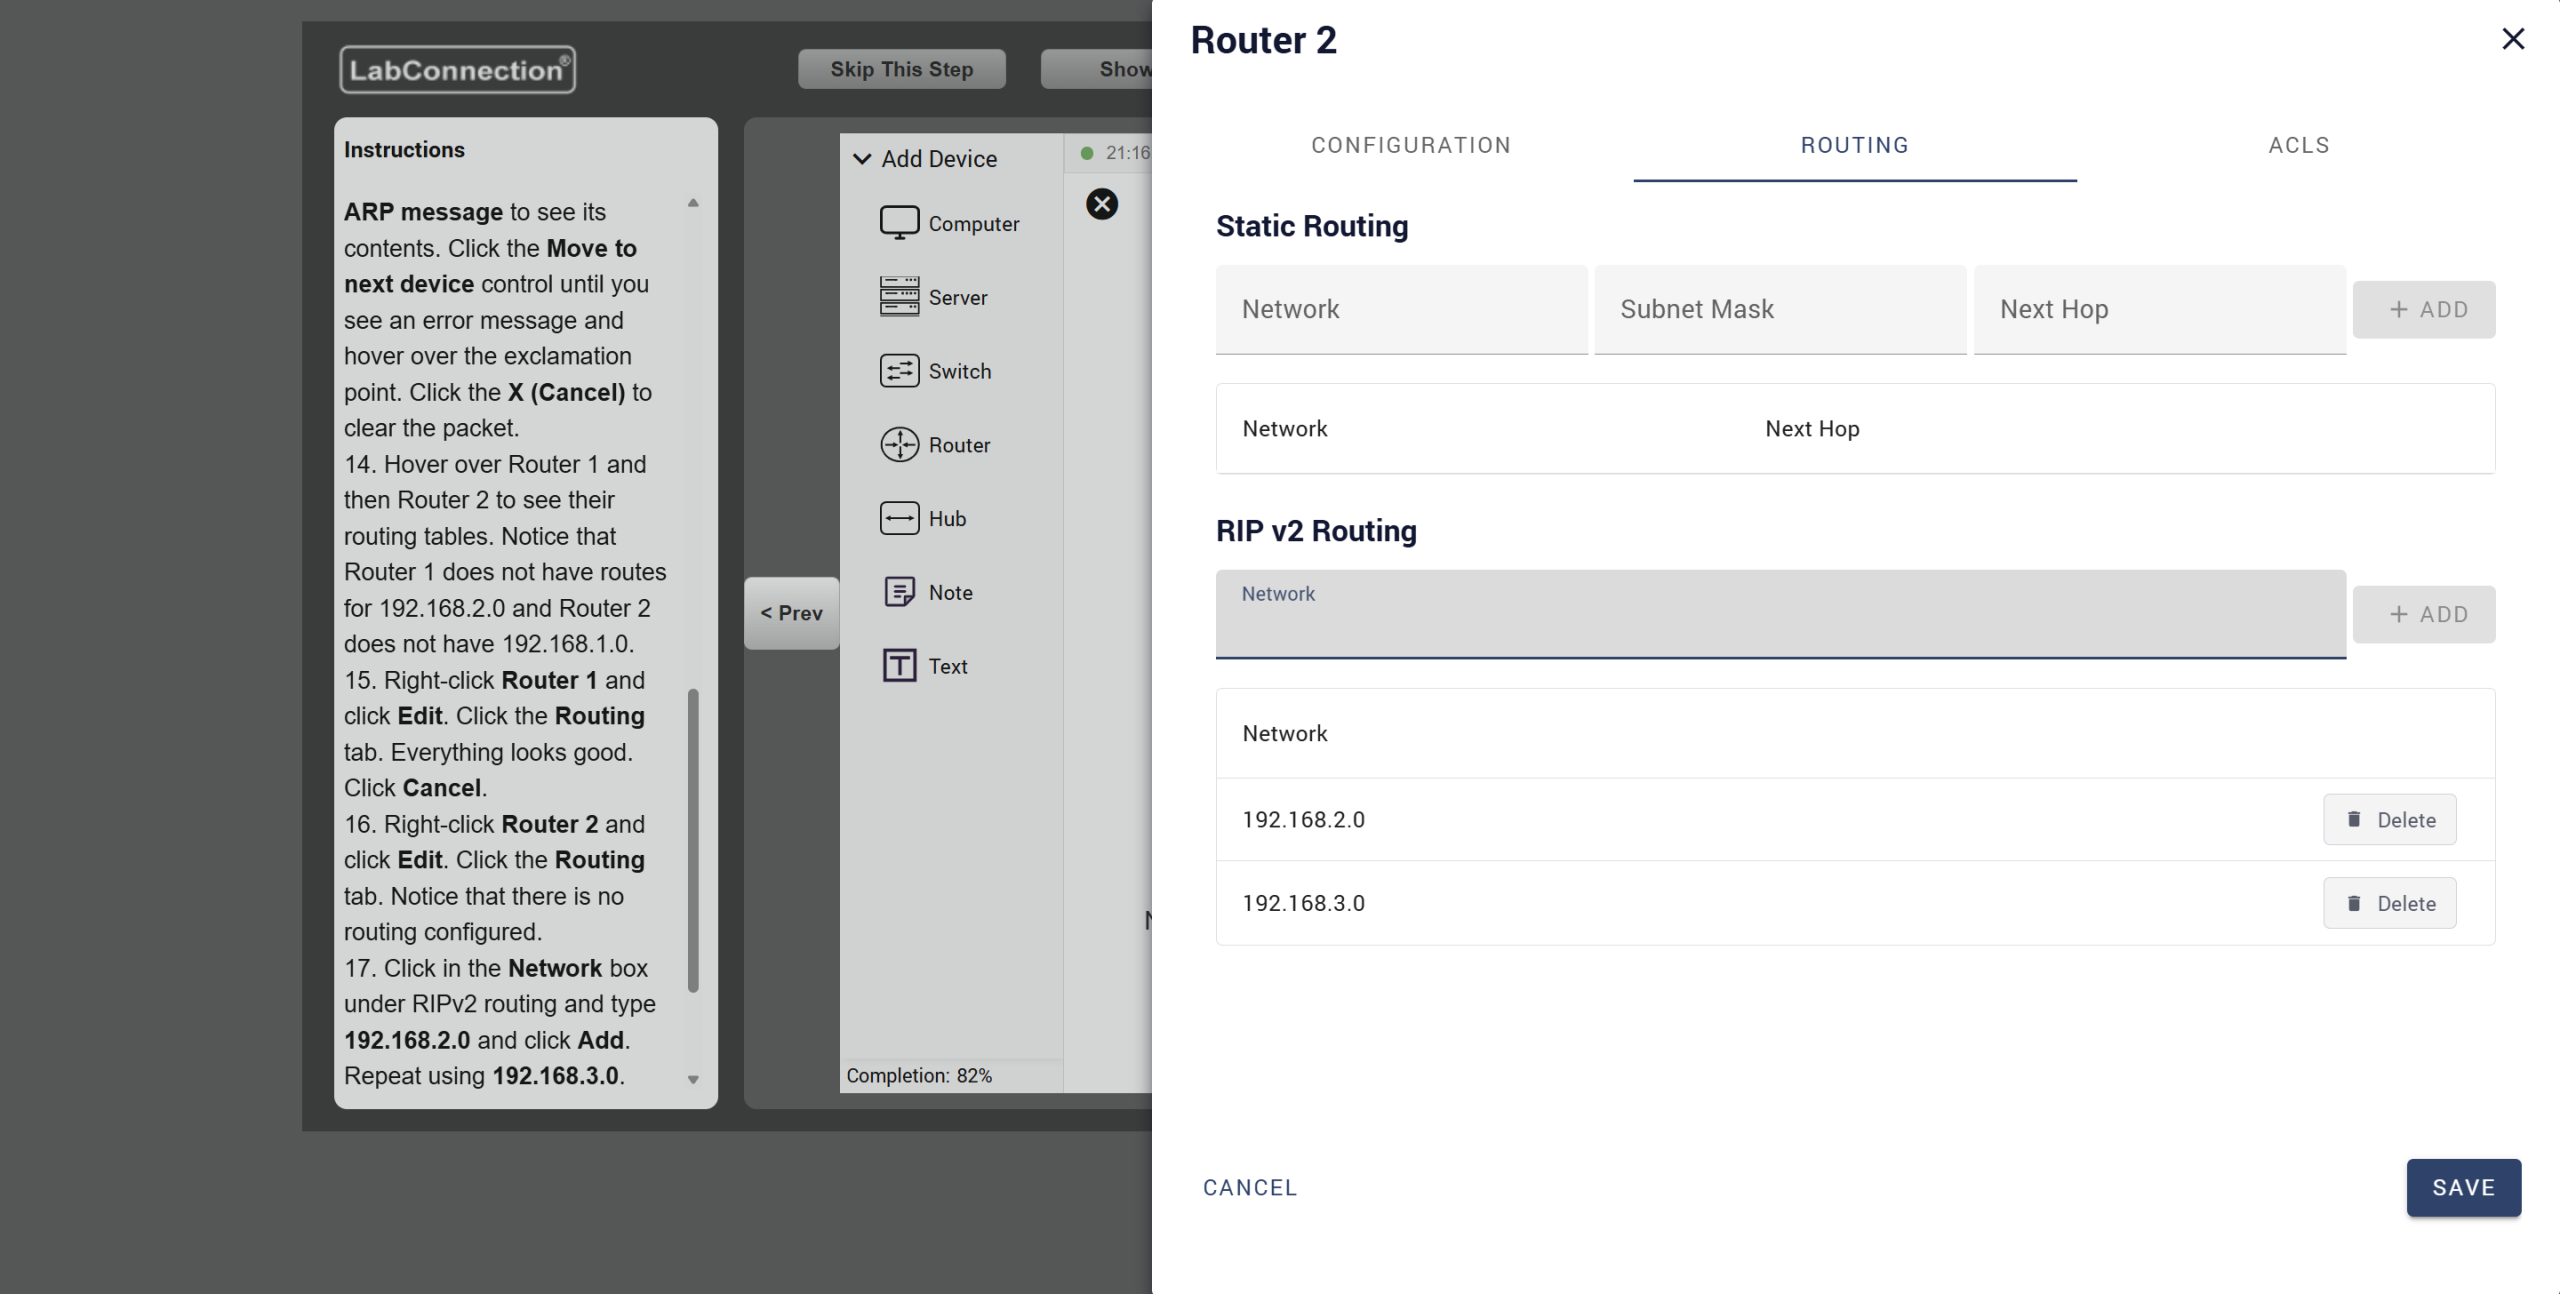Select the Note icon
The width and height of the screenshot is (2560, 1294).
click(x=899, y=592)
